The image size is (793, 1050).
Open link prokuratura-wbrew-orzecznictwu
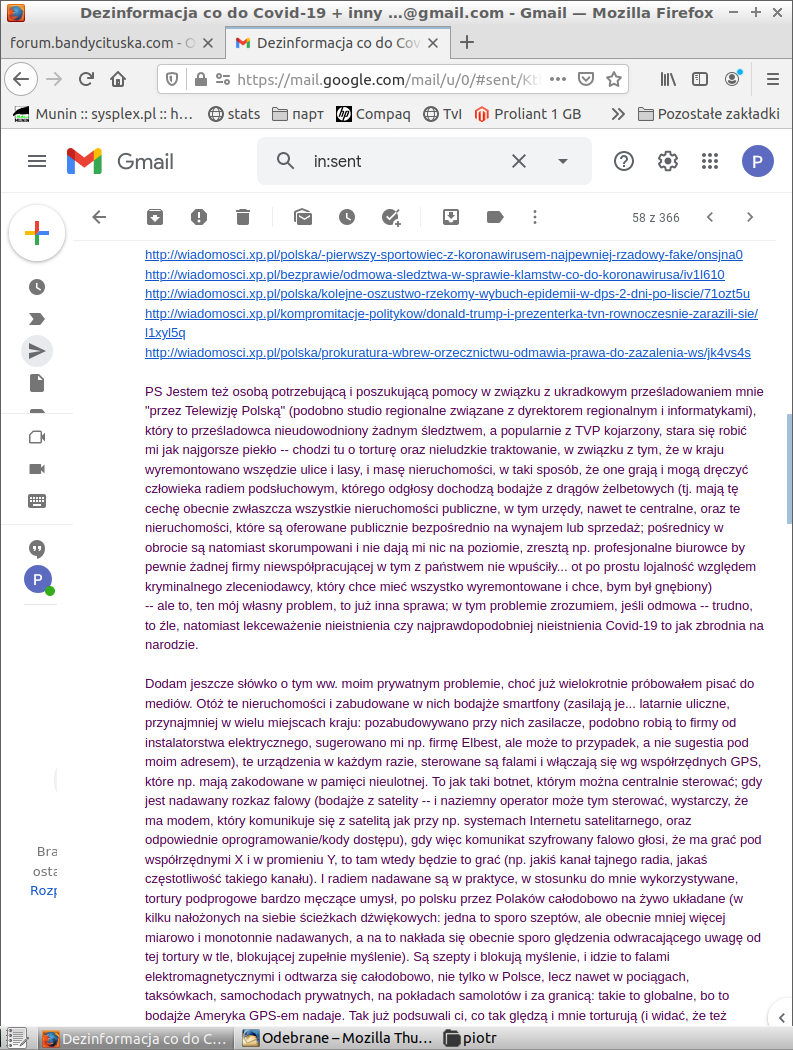[448, 353]
